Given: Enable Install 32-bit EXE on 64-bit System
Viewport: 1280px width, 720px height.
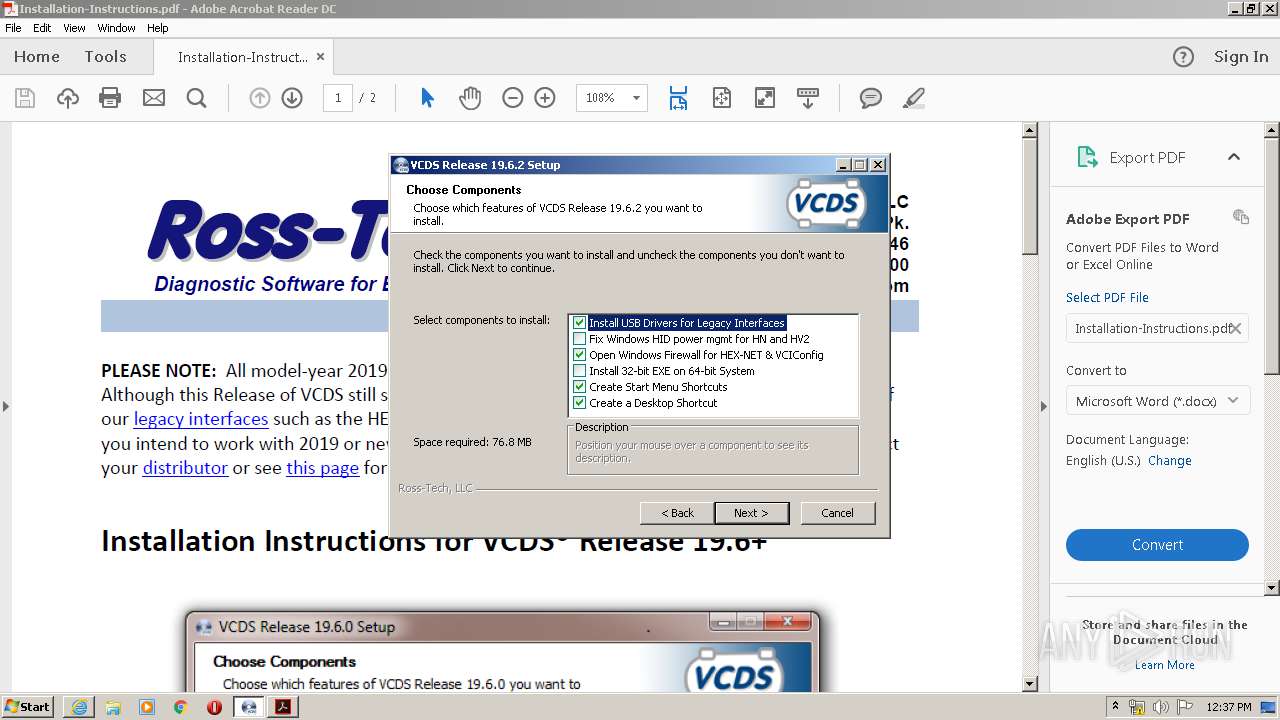Looking at the screenshot, I should pos(579,371).
